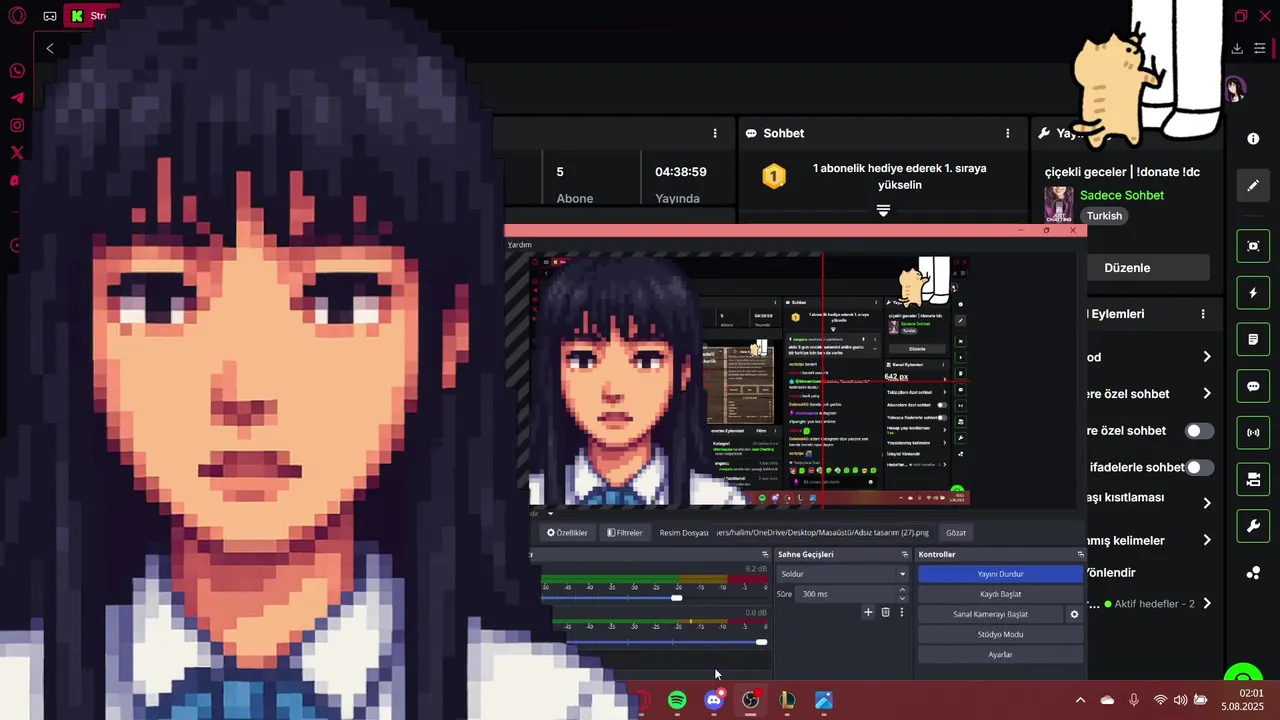Screen dimensions: 1280x720
Task: Open the Sohbet panel three-dot menu
Action: [x=1007, y=133]
